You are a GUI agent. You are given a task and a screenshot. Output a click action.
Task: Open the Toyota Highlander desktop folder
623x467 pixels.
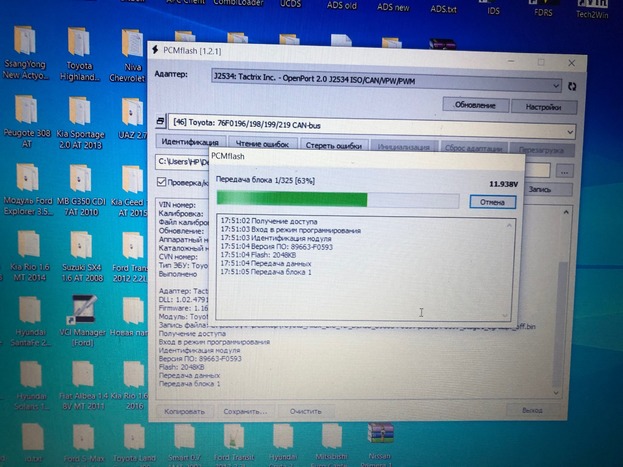[x=80, y=48]
